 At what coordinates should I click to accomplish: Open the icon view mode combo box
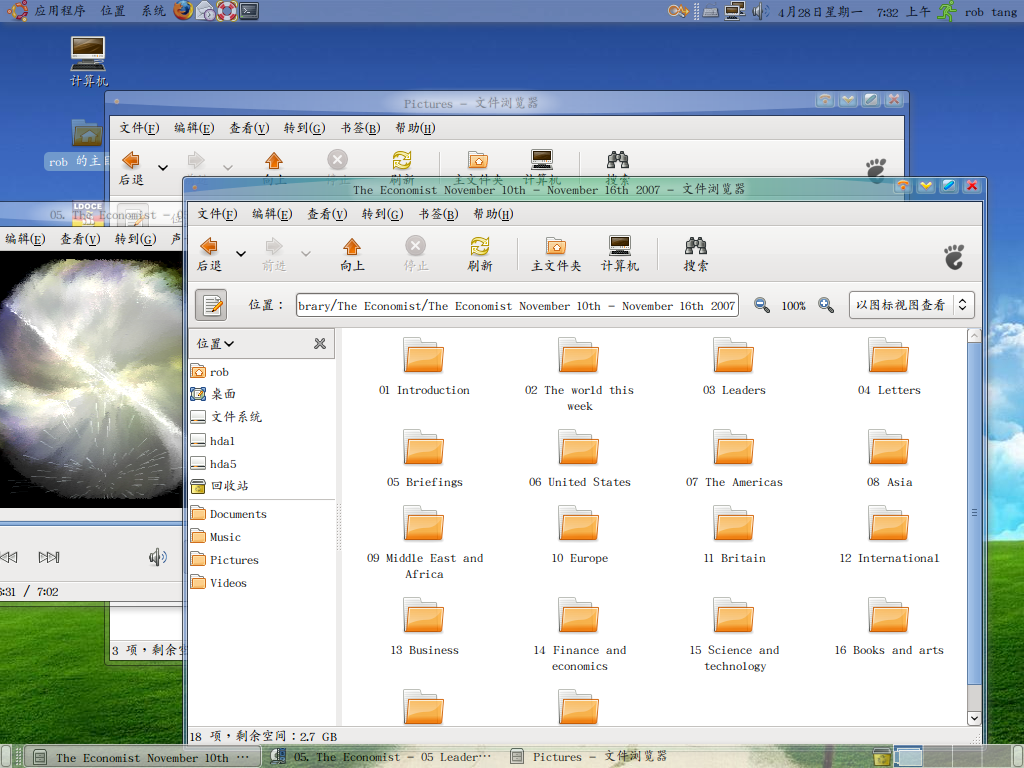point(912,305)
